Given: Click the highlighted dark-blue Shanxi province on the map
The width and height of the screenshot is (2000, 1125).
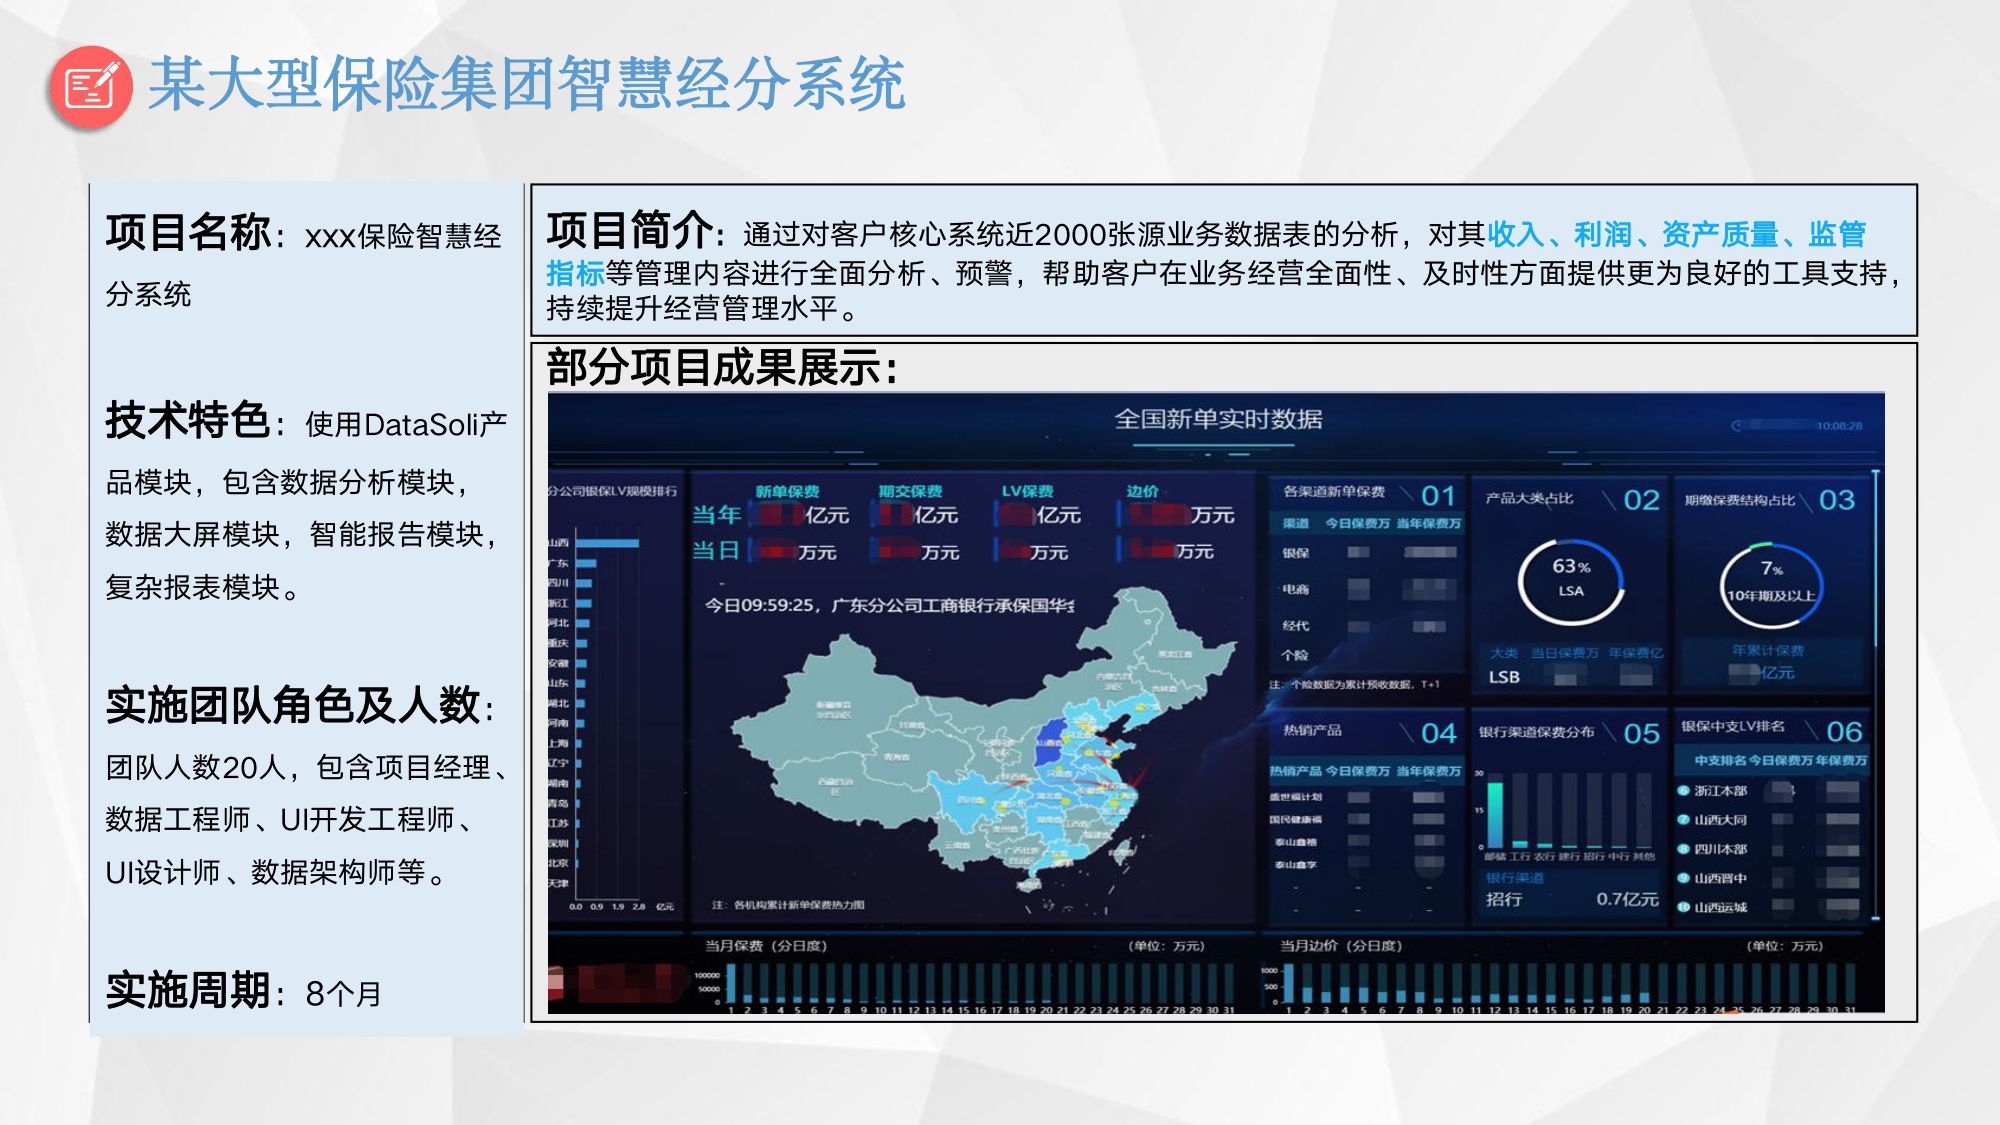Looking at the screenshot, I should (1051, 743).
